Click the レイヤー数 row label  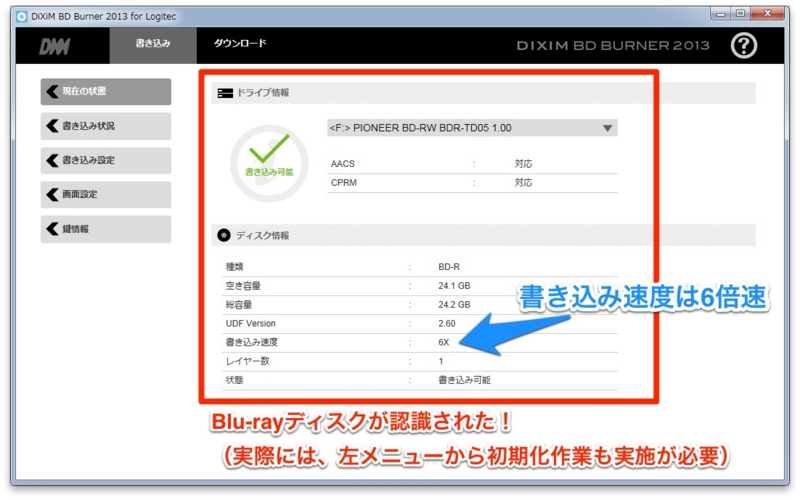click(x=247, y=361)
